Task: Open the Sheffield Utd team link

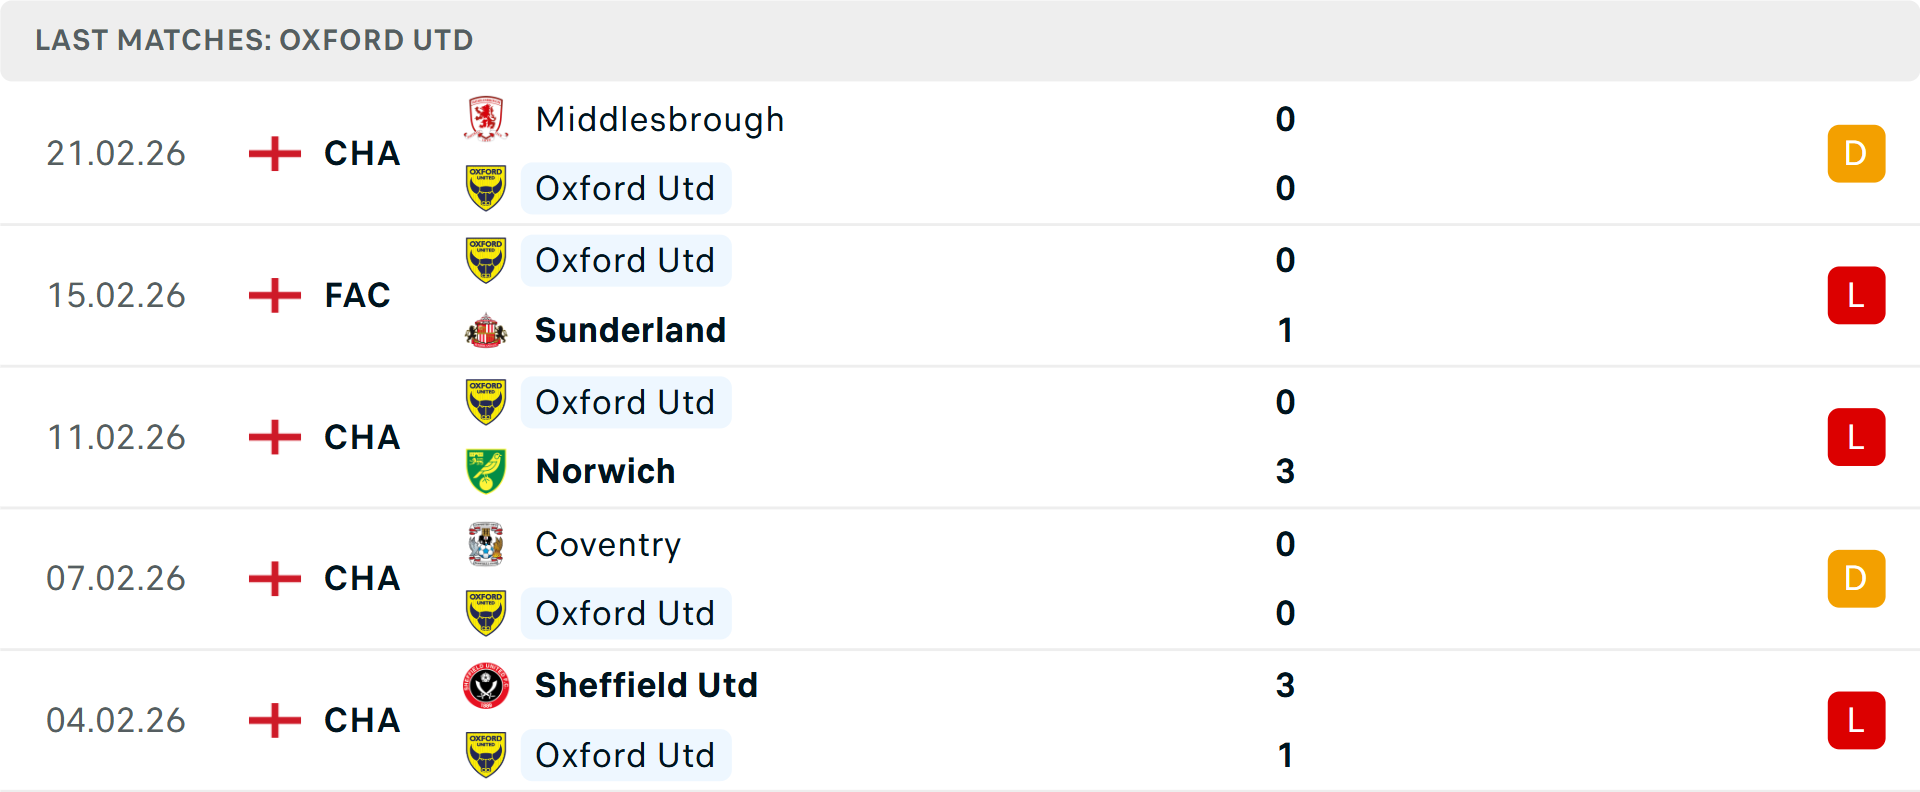Action: tap(646, 685)
